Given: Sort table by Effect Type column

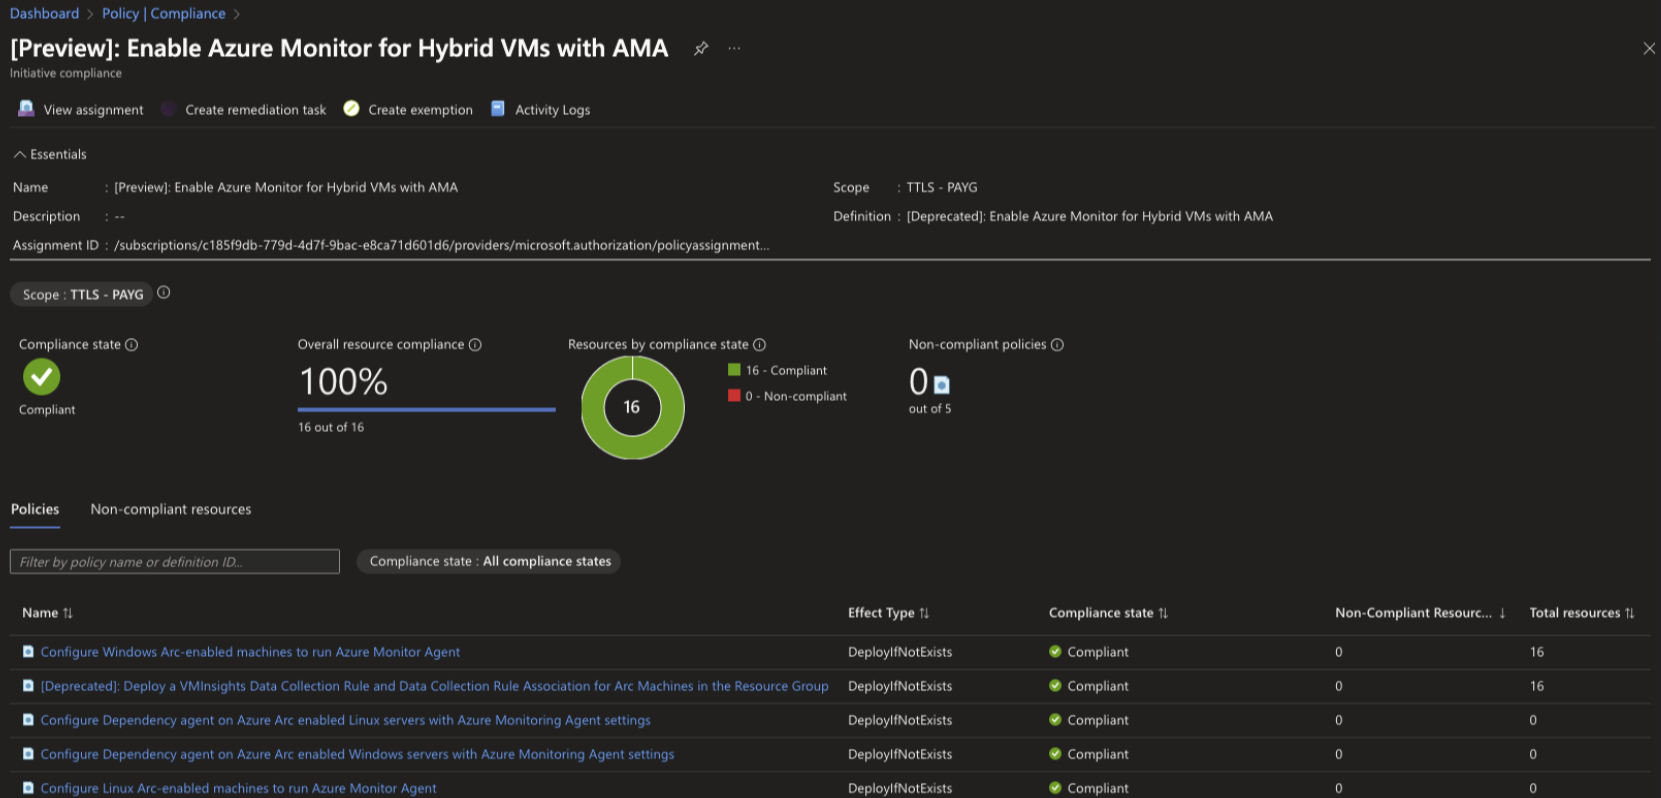Looking at the screenshot, I should point(888,613).
